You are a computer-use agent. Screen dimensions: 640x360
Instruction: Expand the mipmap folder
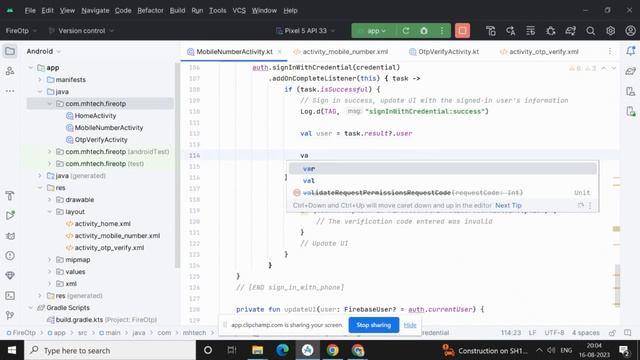49,260
